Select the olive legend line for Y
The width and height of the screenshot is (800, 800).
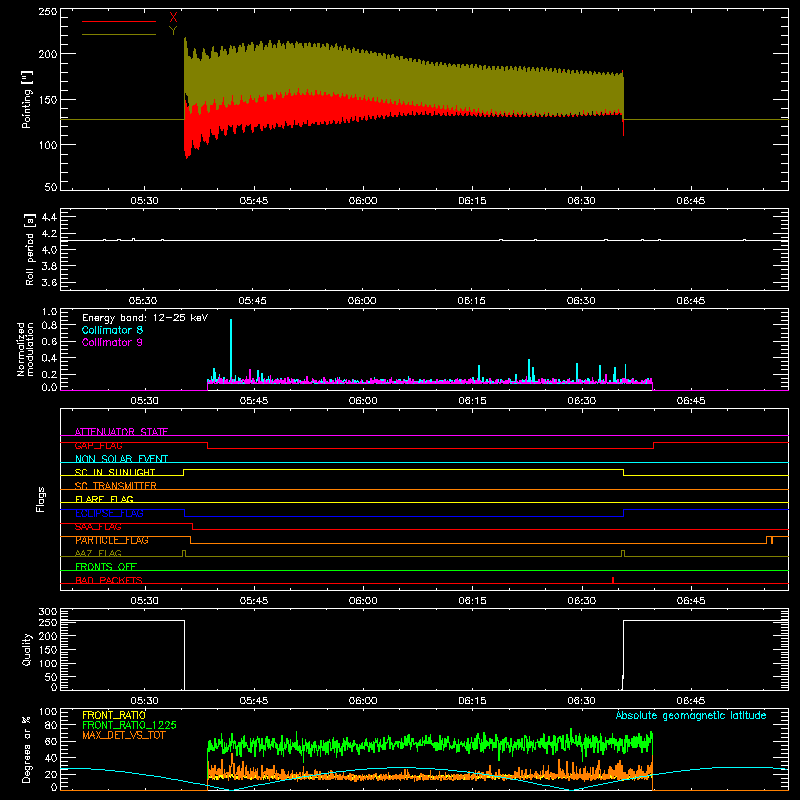click(119, 34)
